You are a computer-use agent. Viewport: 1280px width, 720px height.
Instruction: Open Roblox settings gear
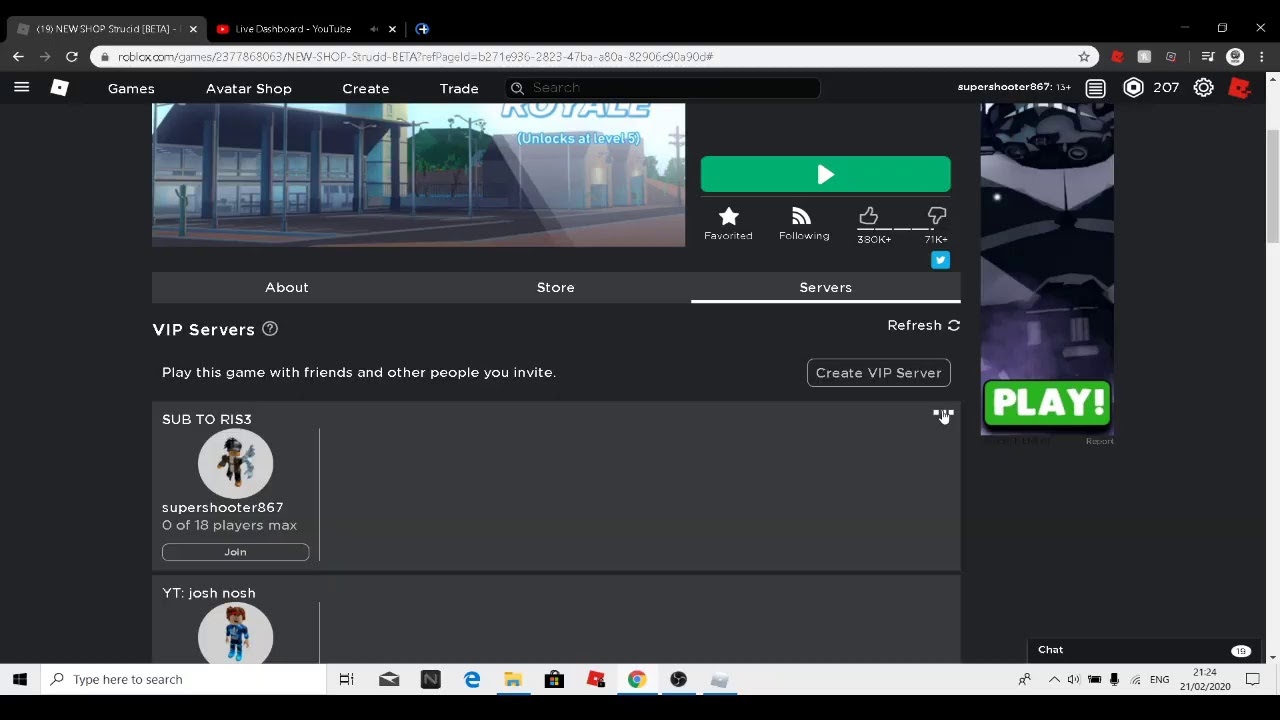coord(1204,88)
